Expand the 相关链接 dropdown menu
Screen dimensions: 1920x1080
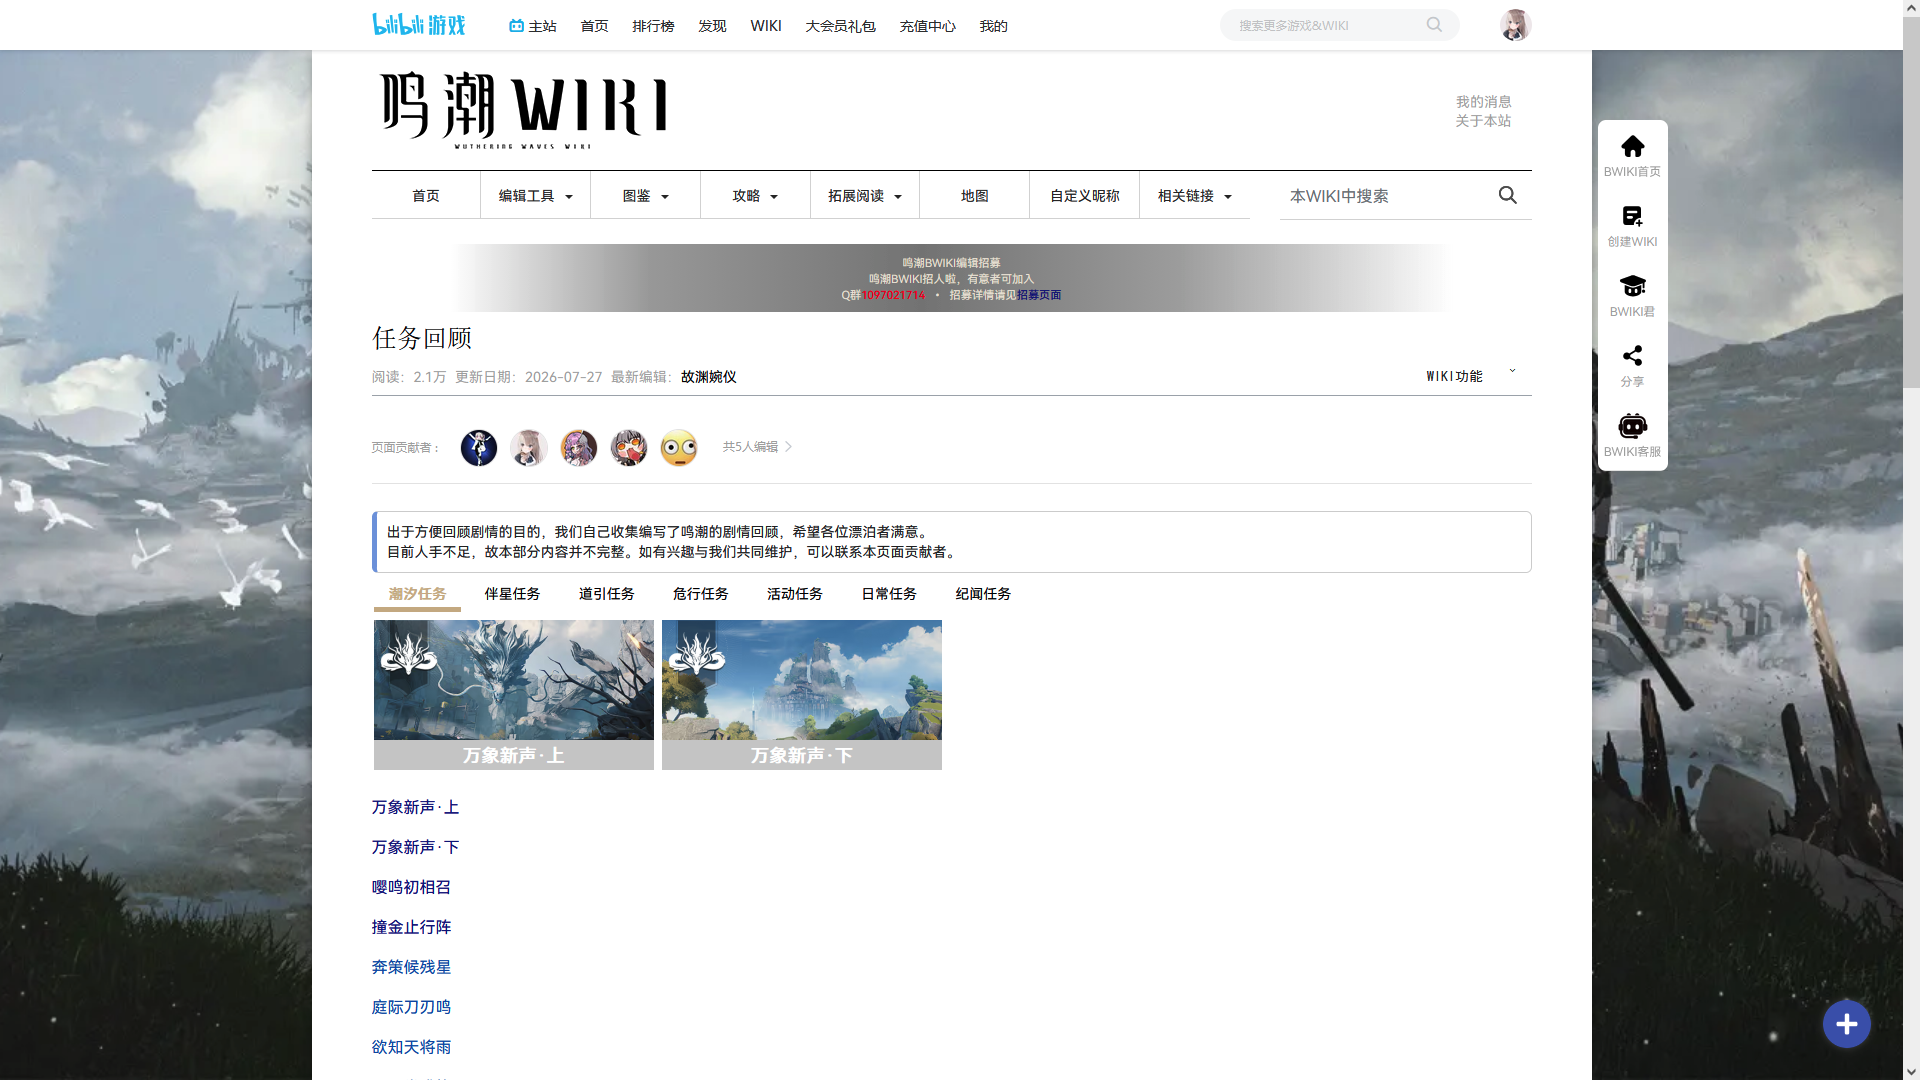coord(1195,196)
